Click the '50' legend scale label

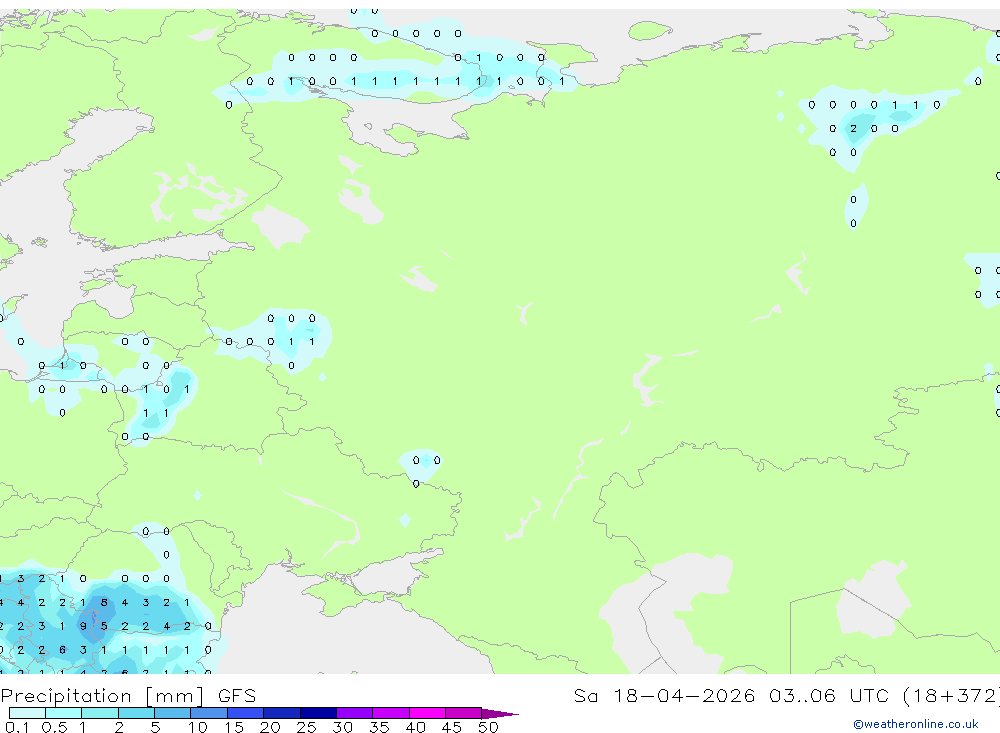tap(488, 727)
